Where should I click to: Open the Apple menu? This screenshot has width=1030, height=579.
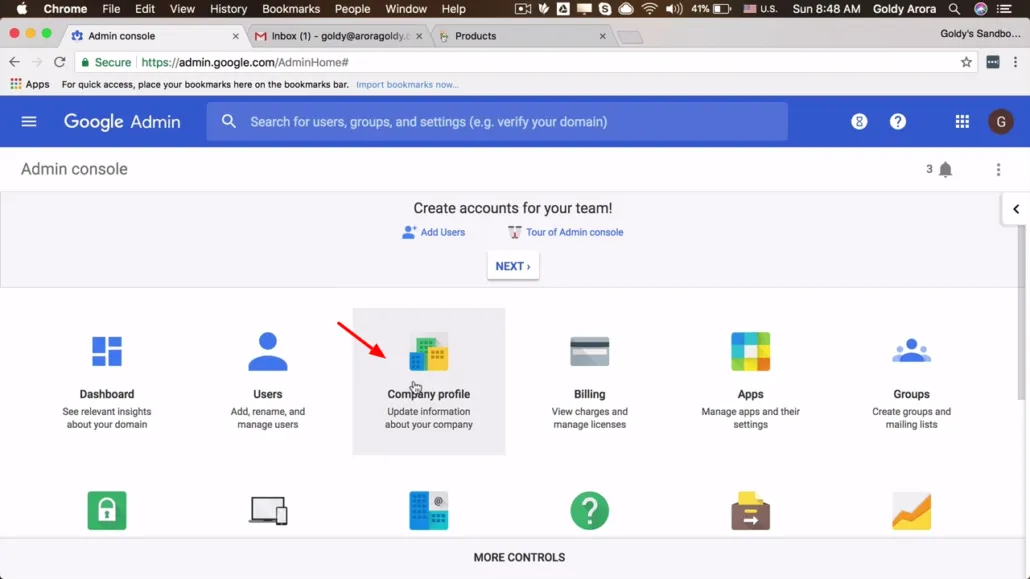21,9
